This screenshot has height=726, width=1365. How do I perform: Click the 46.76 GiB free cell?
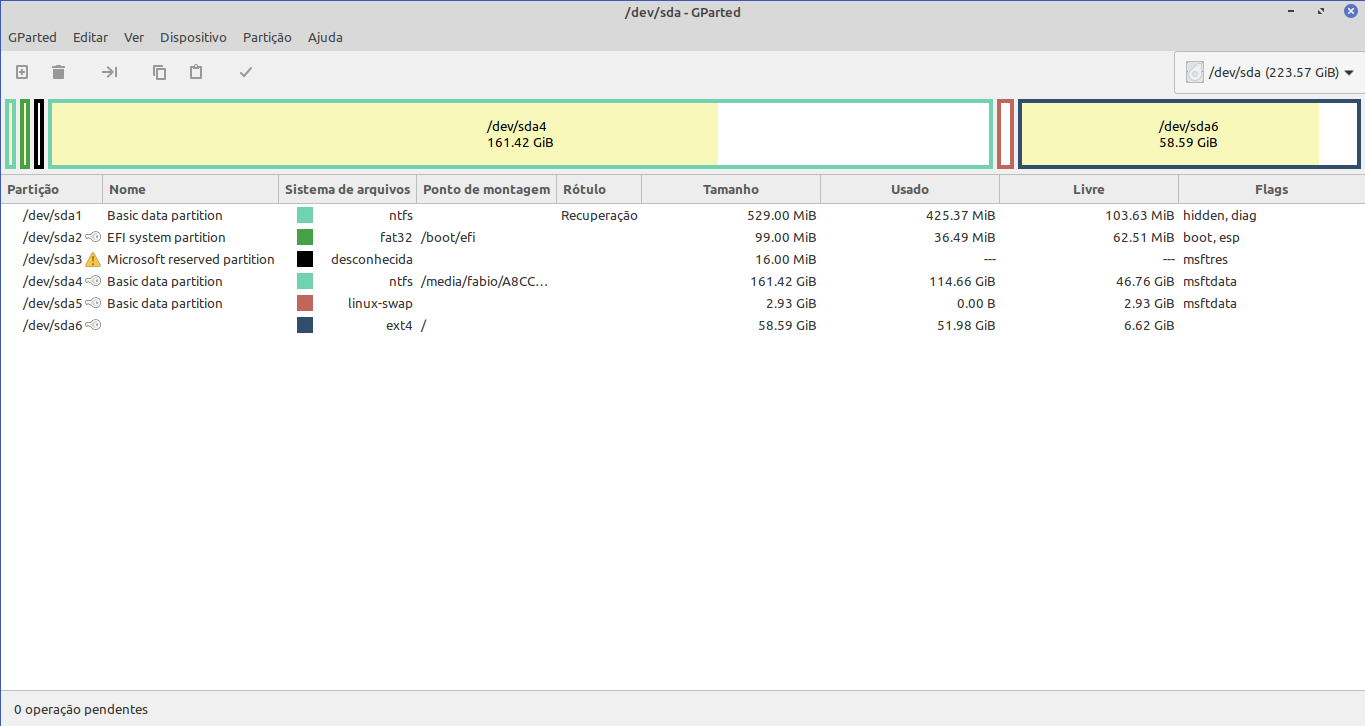pyautogui.click(x=1145, y=281)
